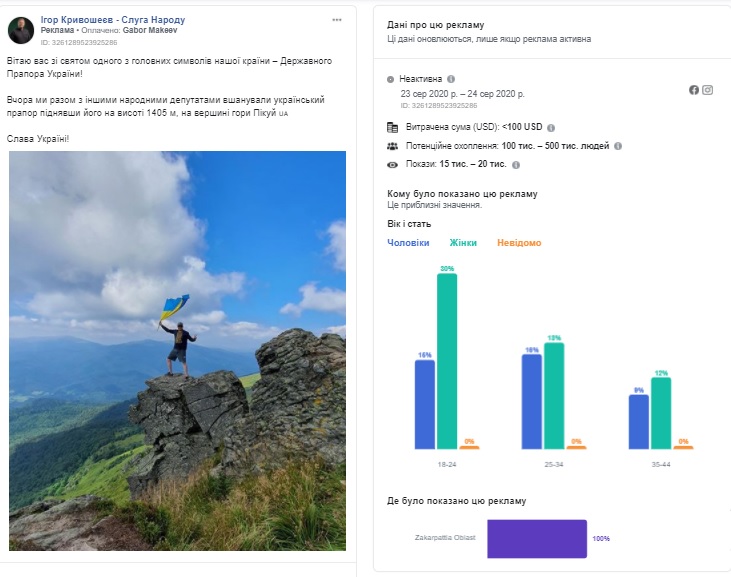Open Ігор Кривошеєв - Слуга Народу page link
The image size is (731, 577).
tap(113, 20)
